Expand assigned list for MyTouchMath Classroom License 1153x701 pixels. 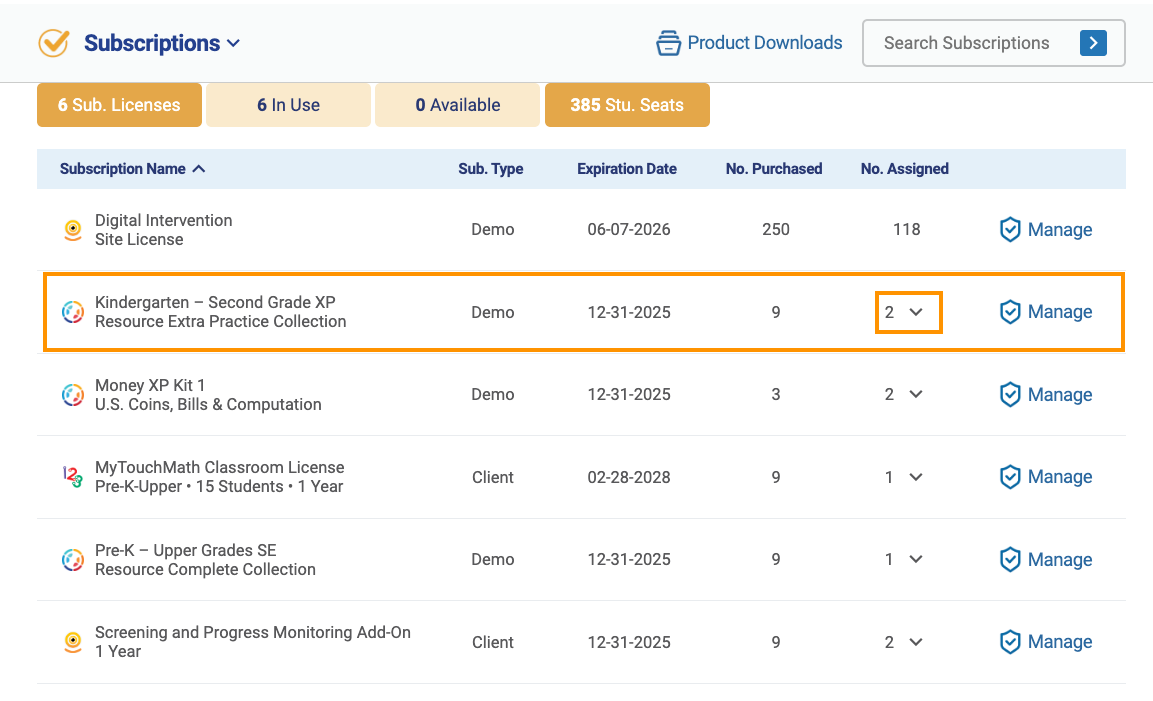[x=915, y=477]
